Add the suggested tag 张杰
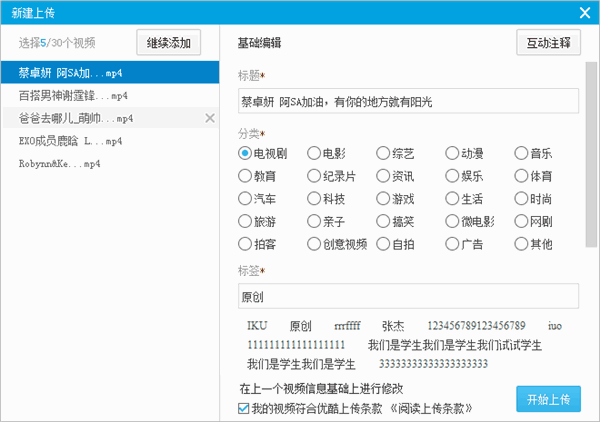This screenshot has height=422, width=600. (393, 326)
